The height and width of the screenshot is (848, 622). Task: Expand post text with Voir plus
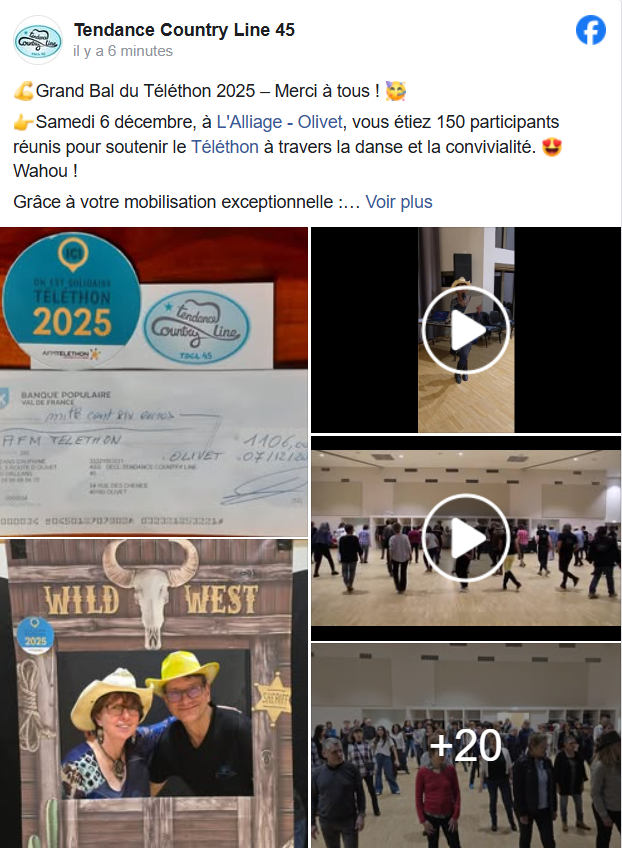point(399,202)
